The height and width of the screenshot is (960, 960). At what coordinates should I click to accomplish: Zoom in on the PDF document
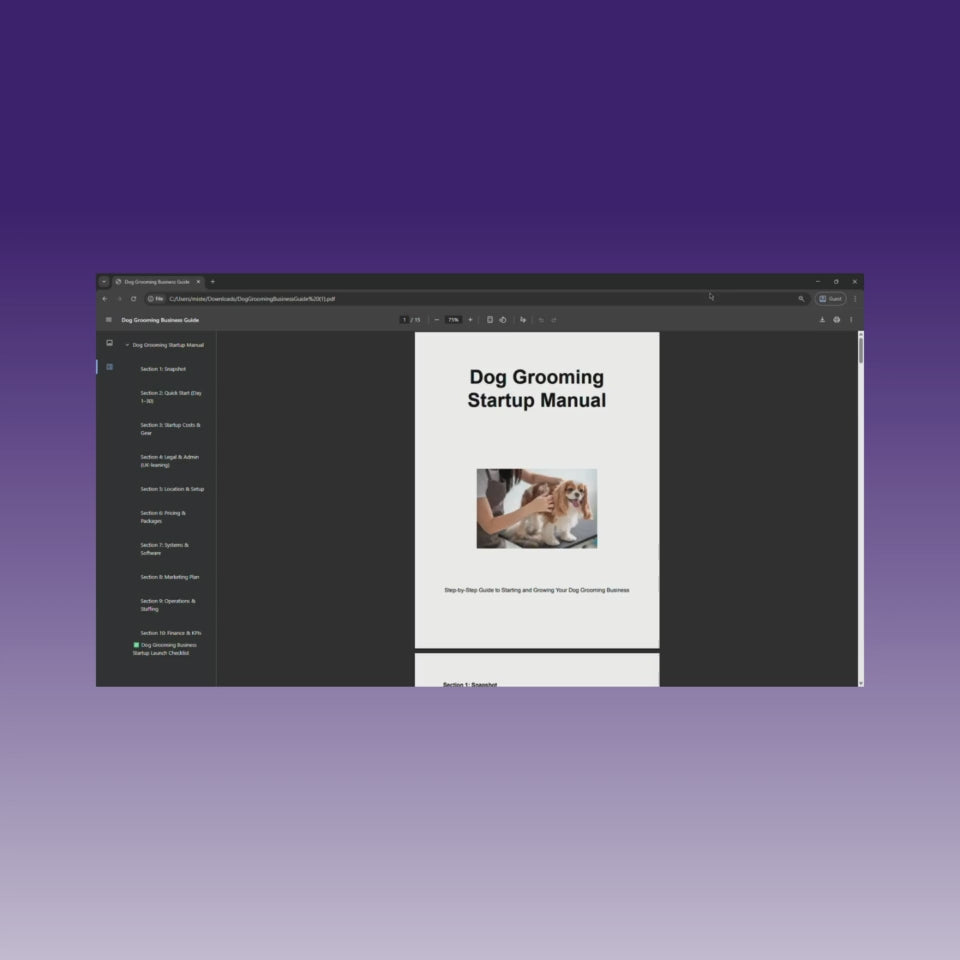coord(469,320)
